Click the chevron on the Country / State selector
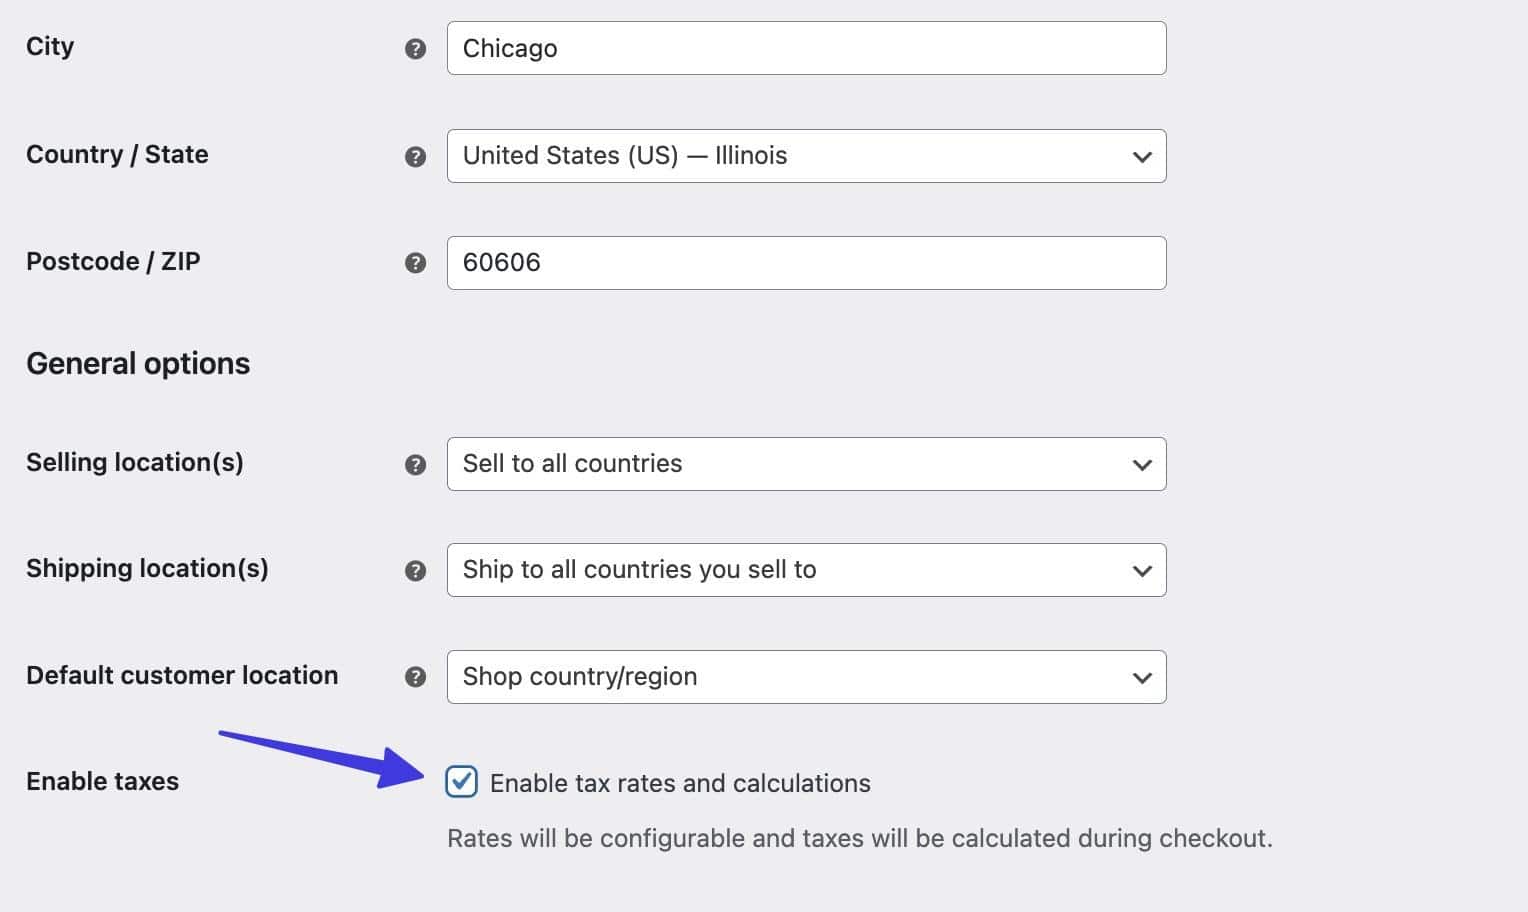Viewport: 1528px width, 912px height. point(1141,156)
